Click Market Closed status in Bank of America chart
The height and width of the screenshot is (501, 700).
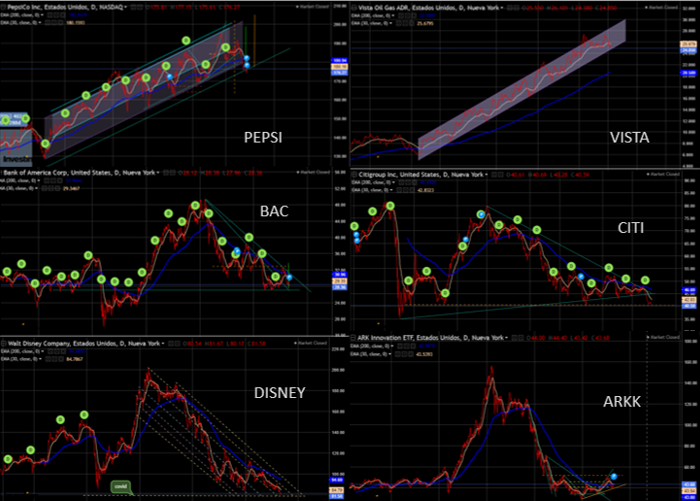[x=313, y=172]
